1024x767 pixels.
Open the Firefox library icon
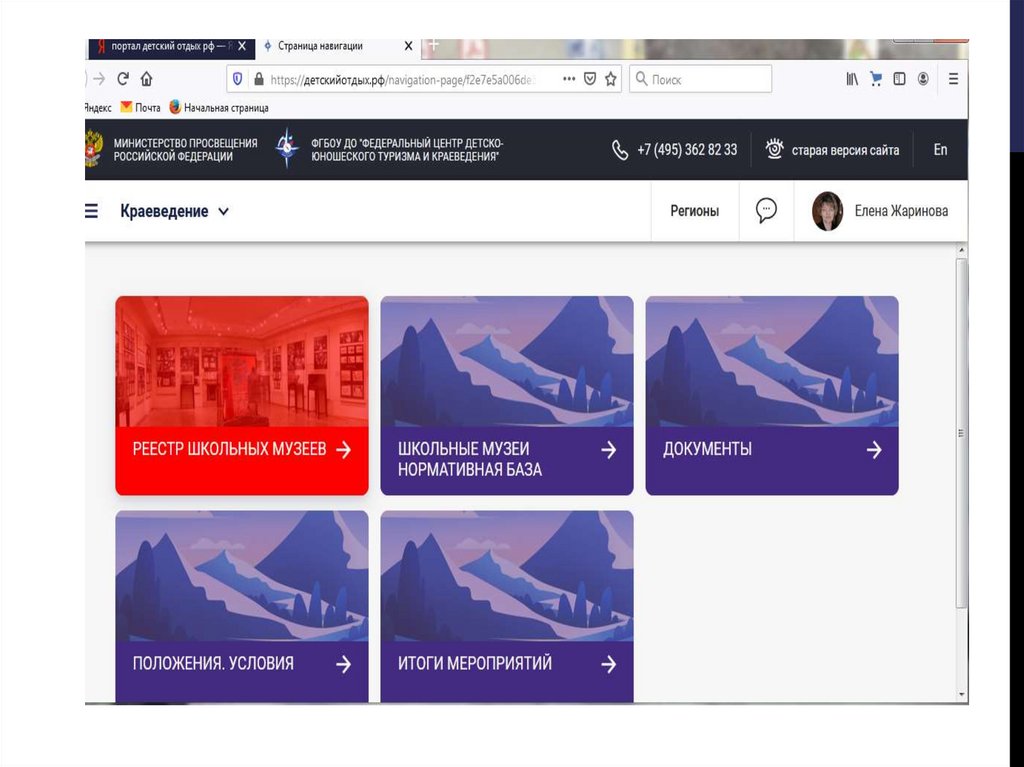(x=852, y=79)
